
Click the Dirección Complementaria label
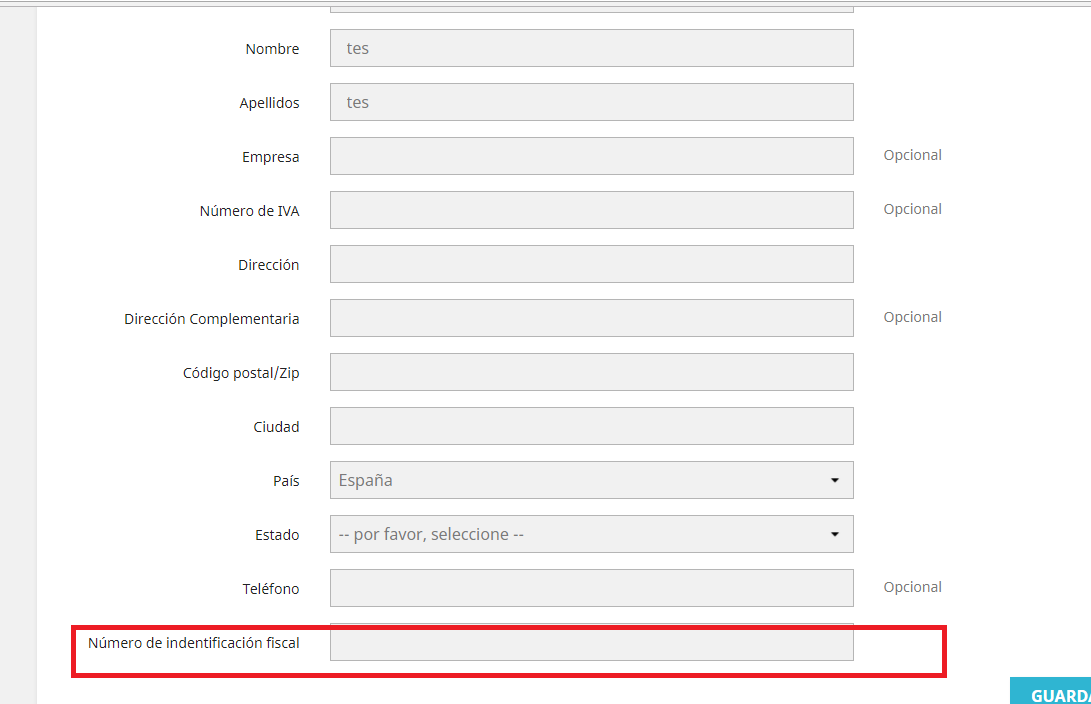pos(212,319)
